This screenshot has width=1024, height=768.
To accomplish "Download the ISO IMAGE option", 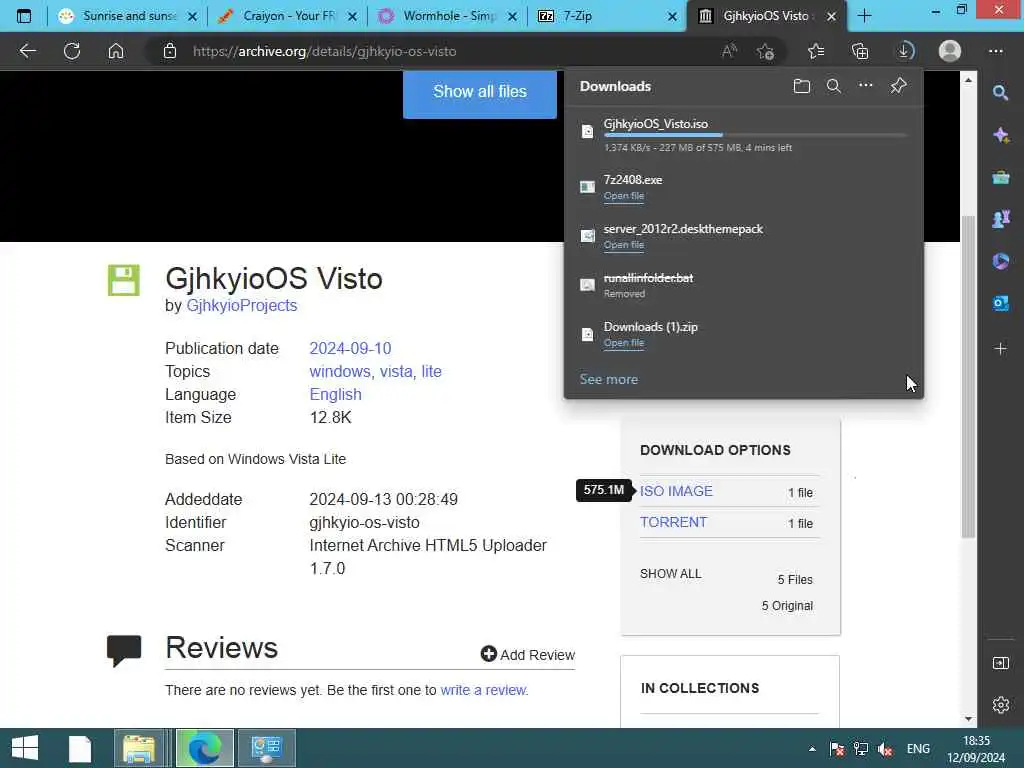I will tap(676, 491).
